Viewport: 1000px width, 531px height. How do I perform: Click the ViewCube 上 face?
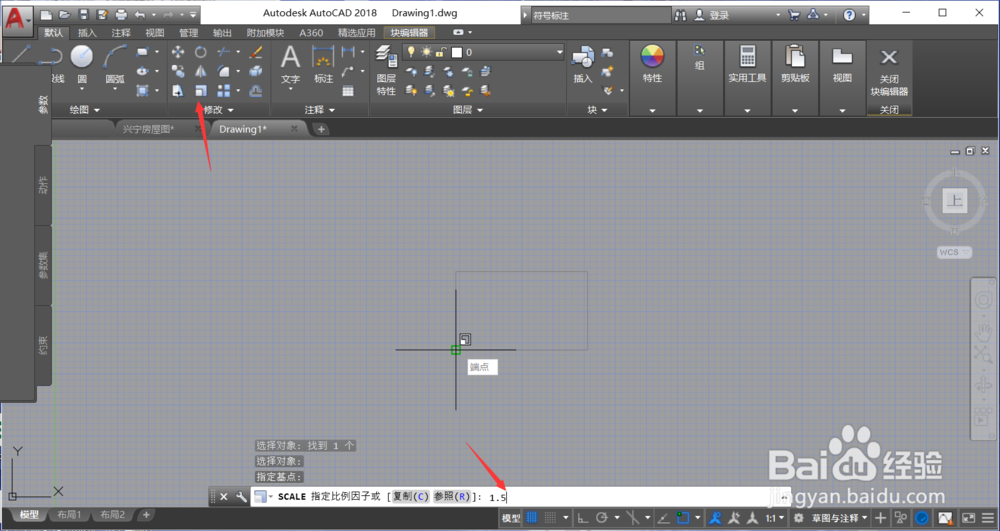click(x=955, y=201)
